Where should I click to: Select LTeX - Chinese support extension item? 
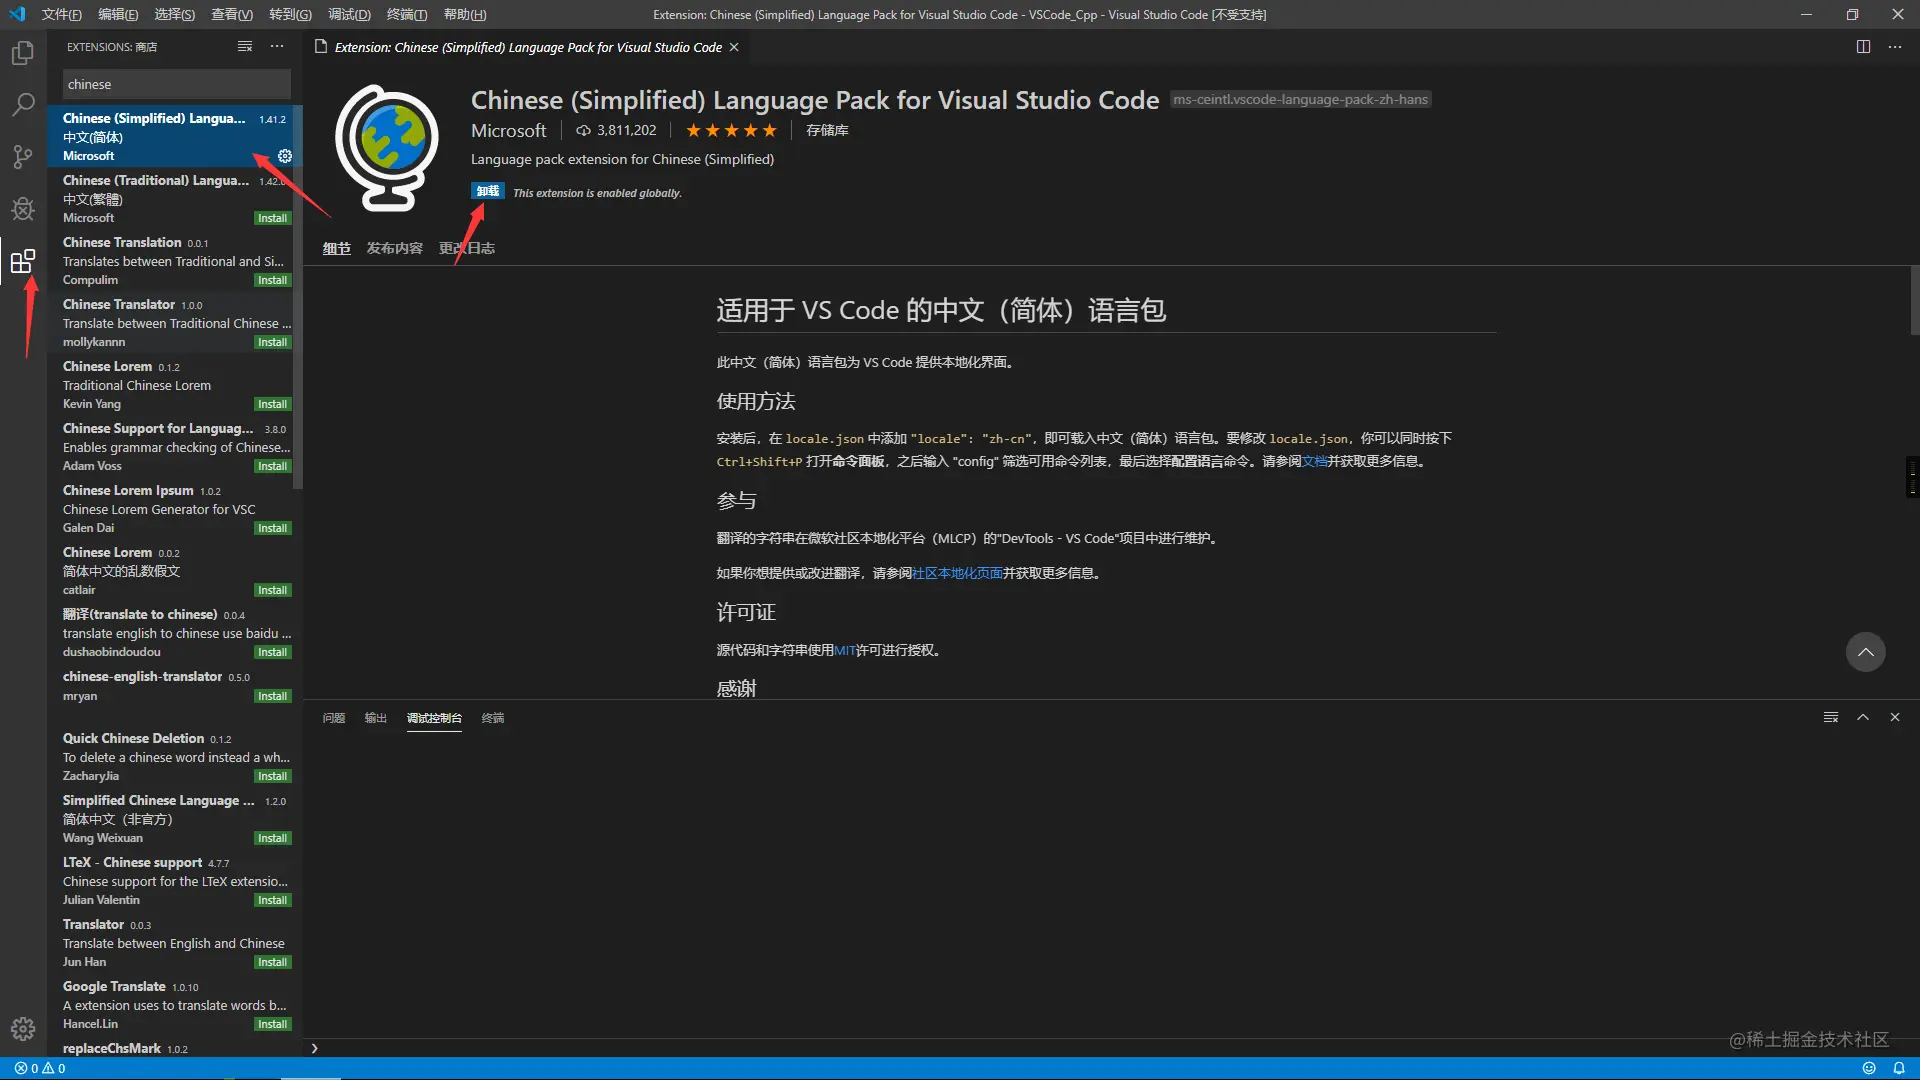click(174, 881)
